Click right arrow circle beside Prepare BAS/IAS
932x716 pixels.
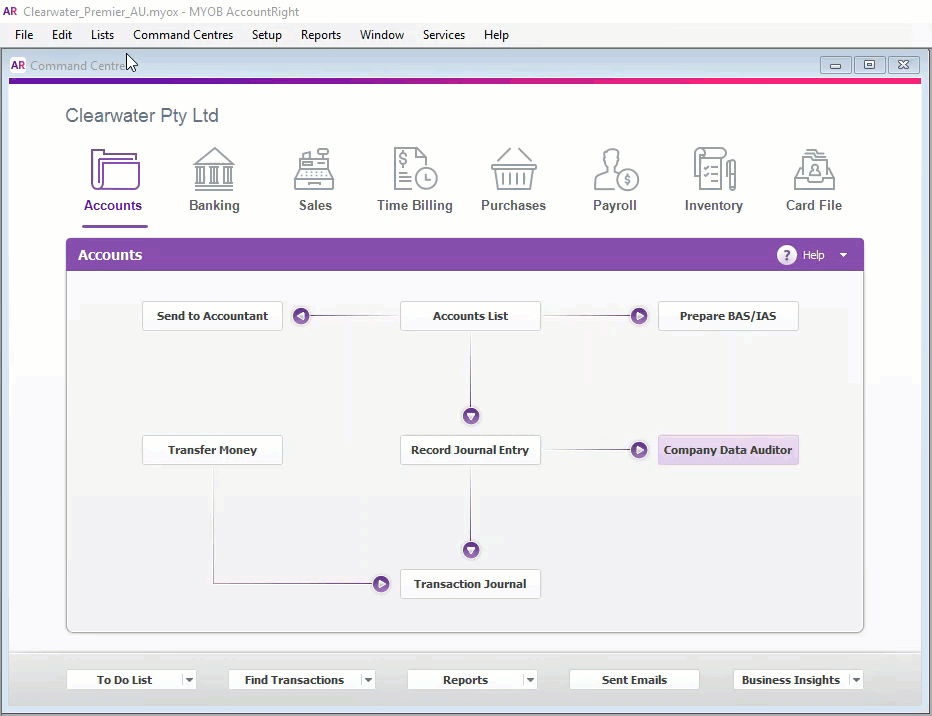[639, 316]
